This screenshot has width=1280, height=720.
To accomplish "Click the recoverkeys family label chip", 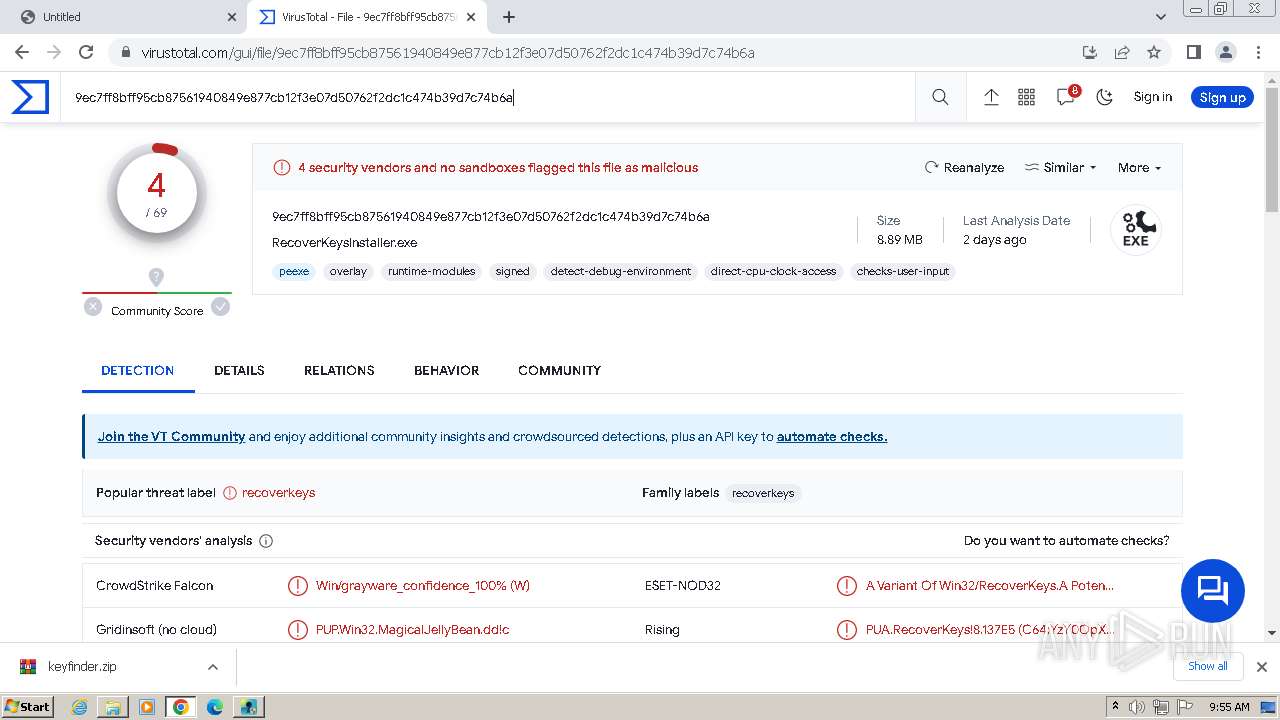I will tap(763, 493).
